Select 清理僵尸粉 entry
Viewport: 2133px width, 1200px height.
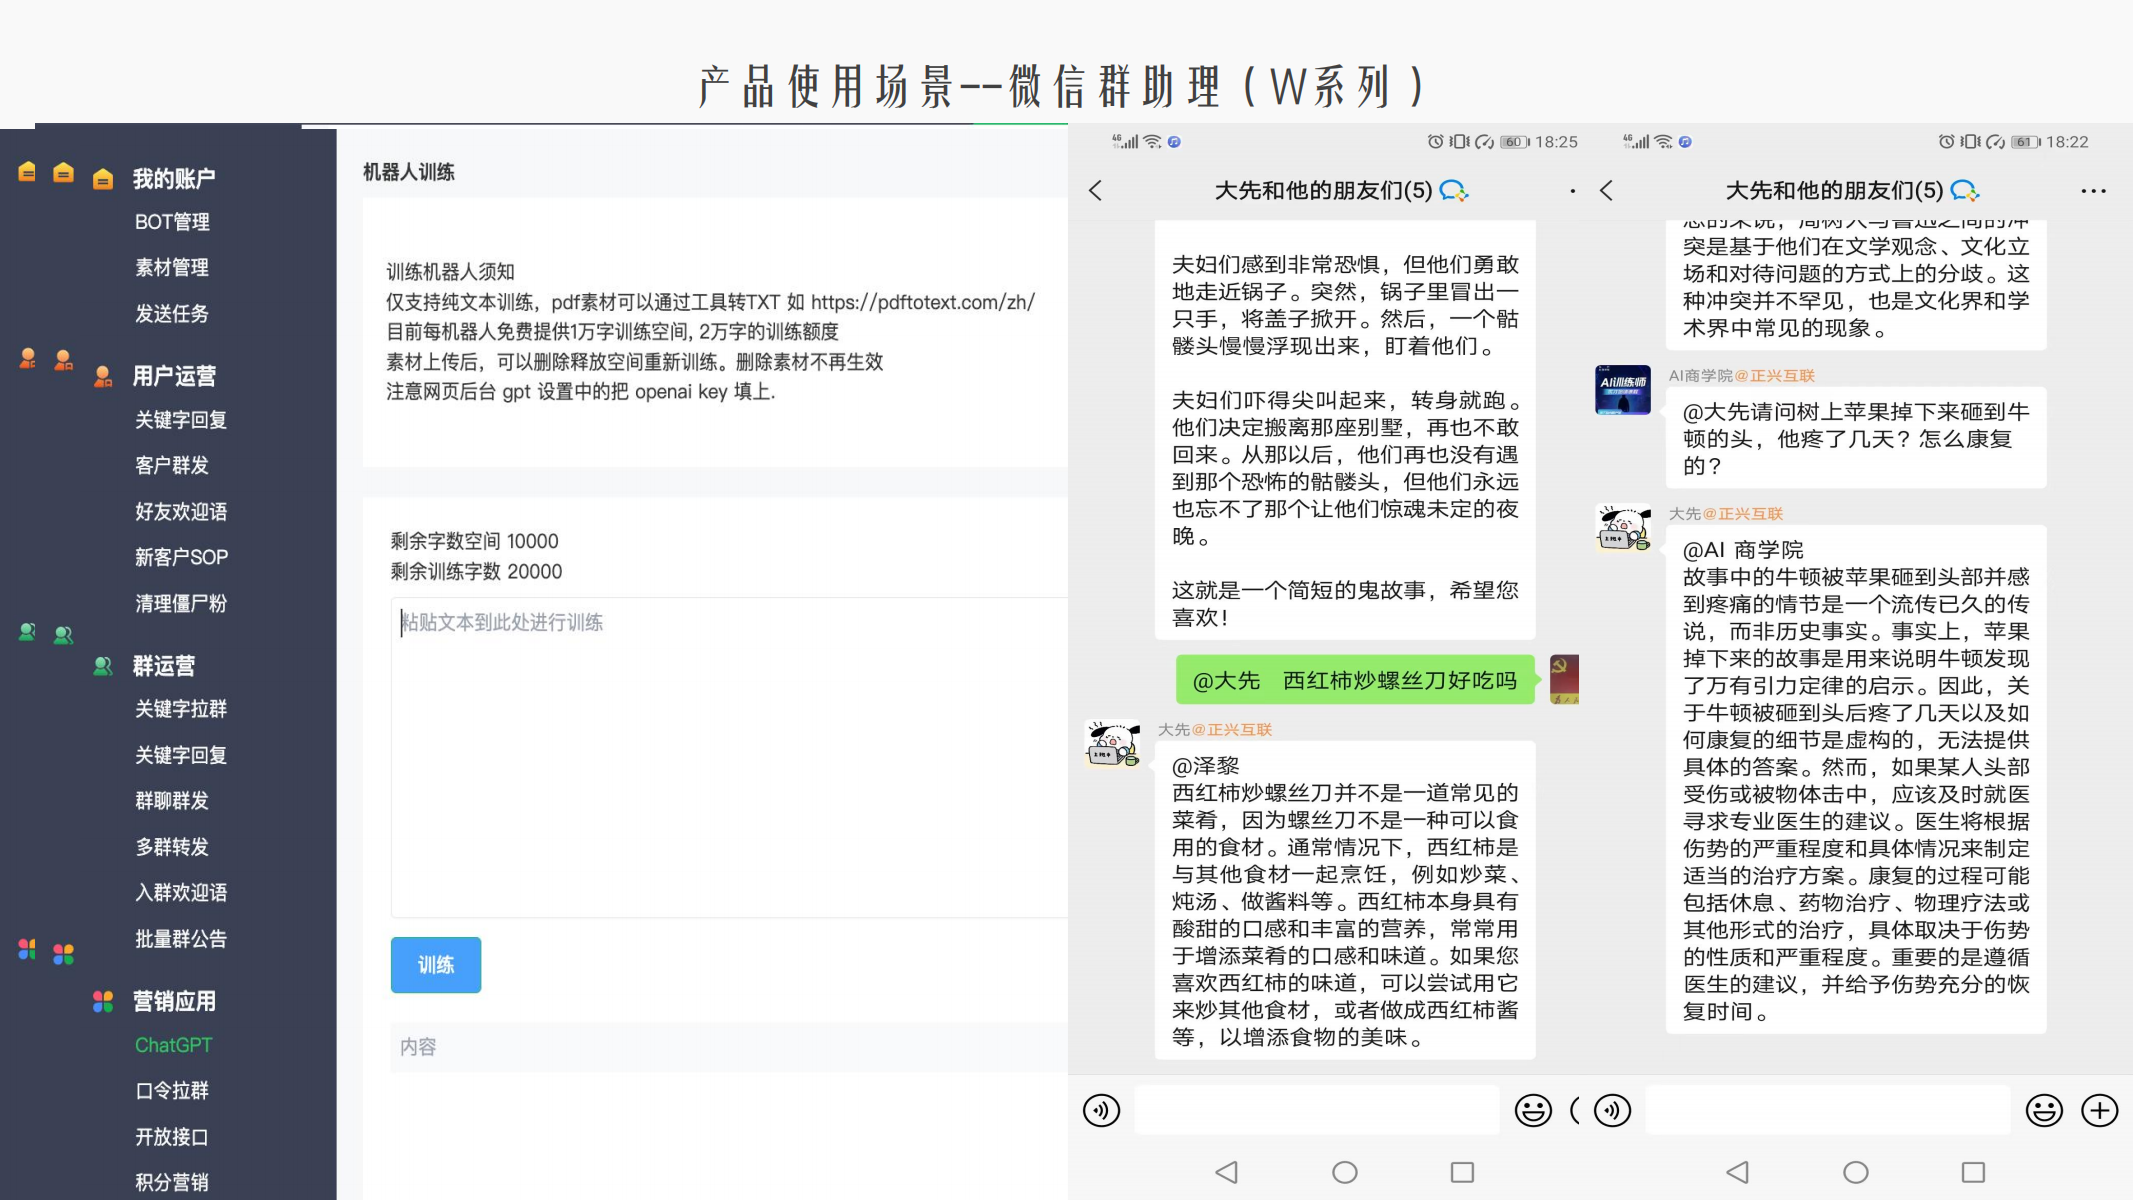point(181,604)
